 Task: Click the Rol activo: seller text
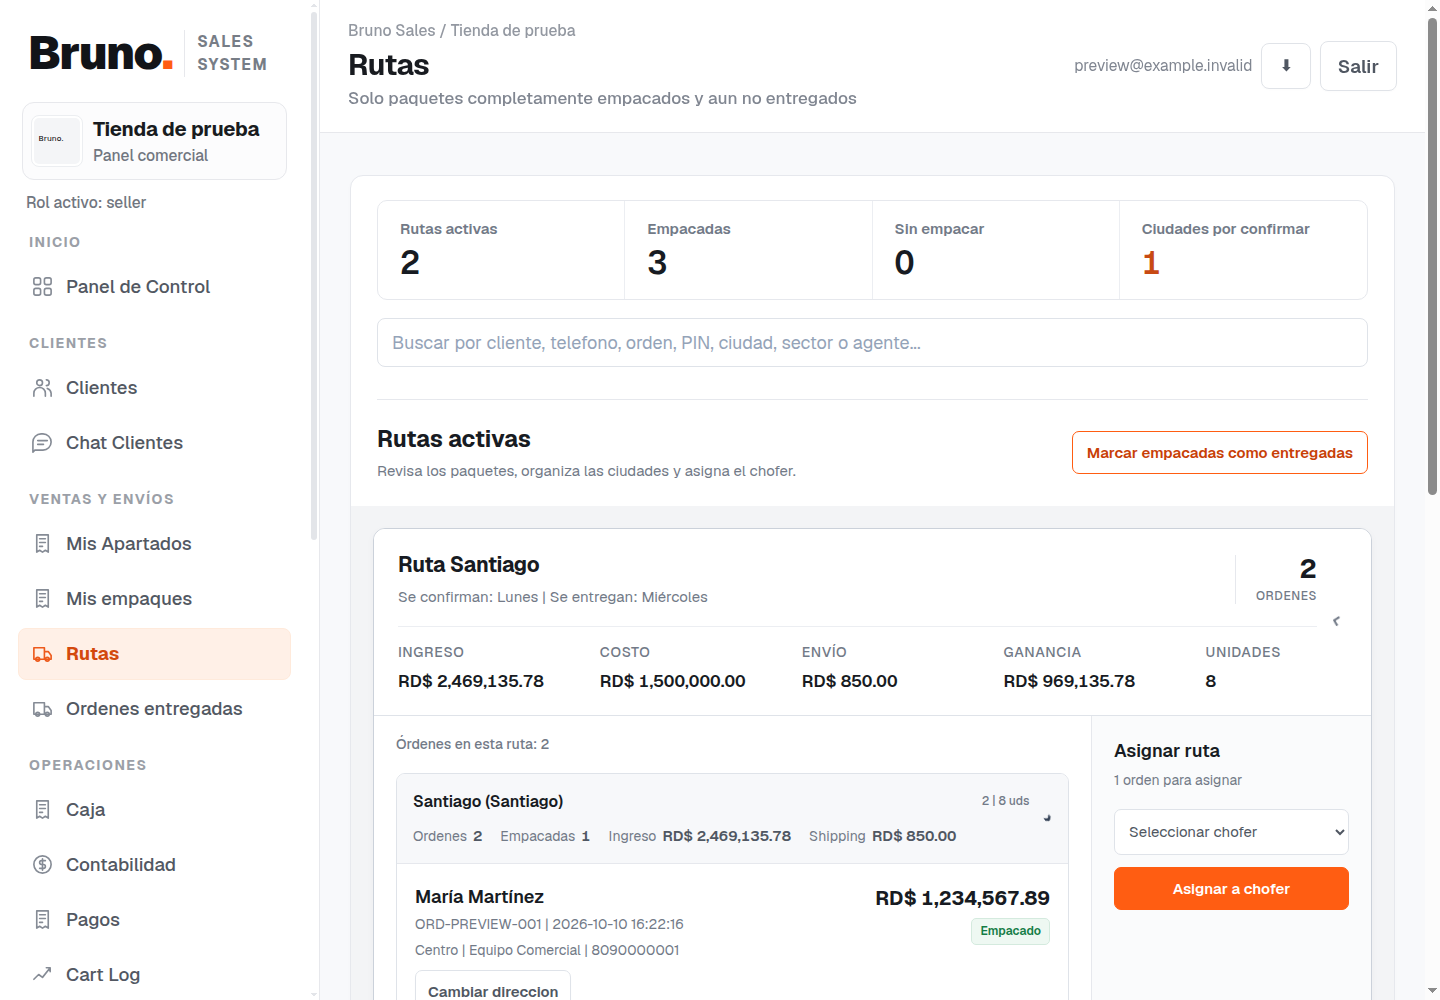86,203
